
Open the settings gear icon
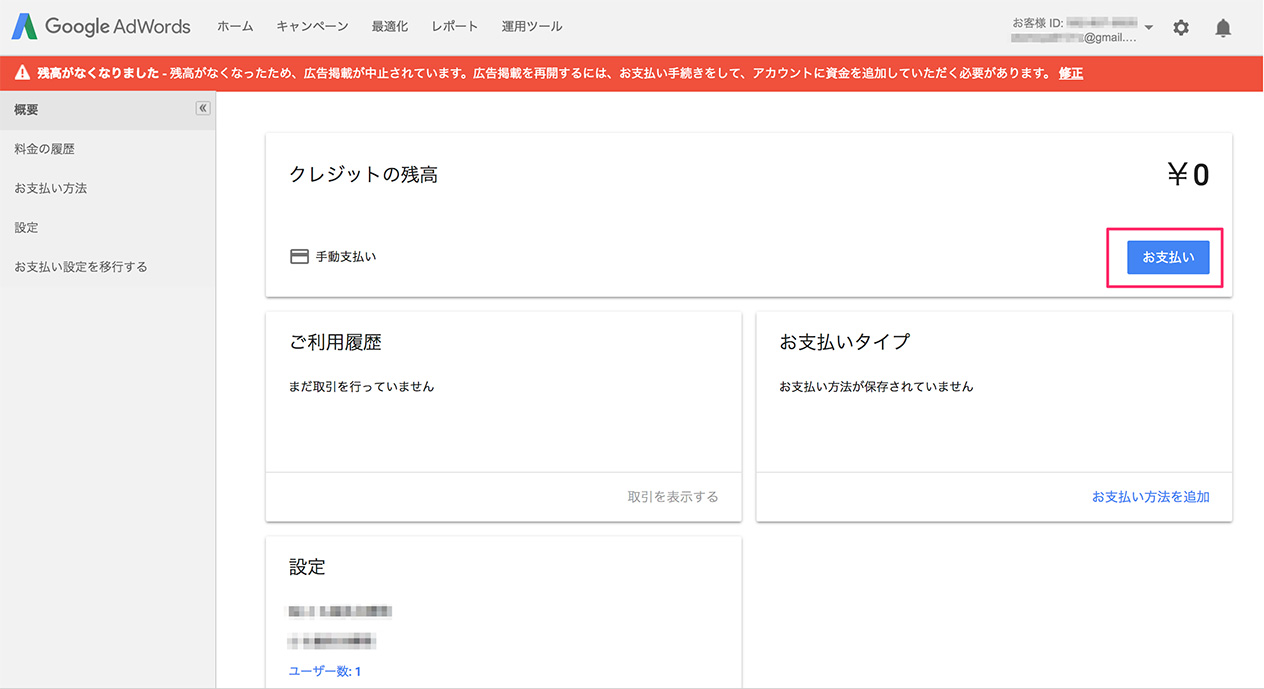click(1181, 28)
